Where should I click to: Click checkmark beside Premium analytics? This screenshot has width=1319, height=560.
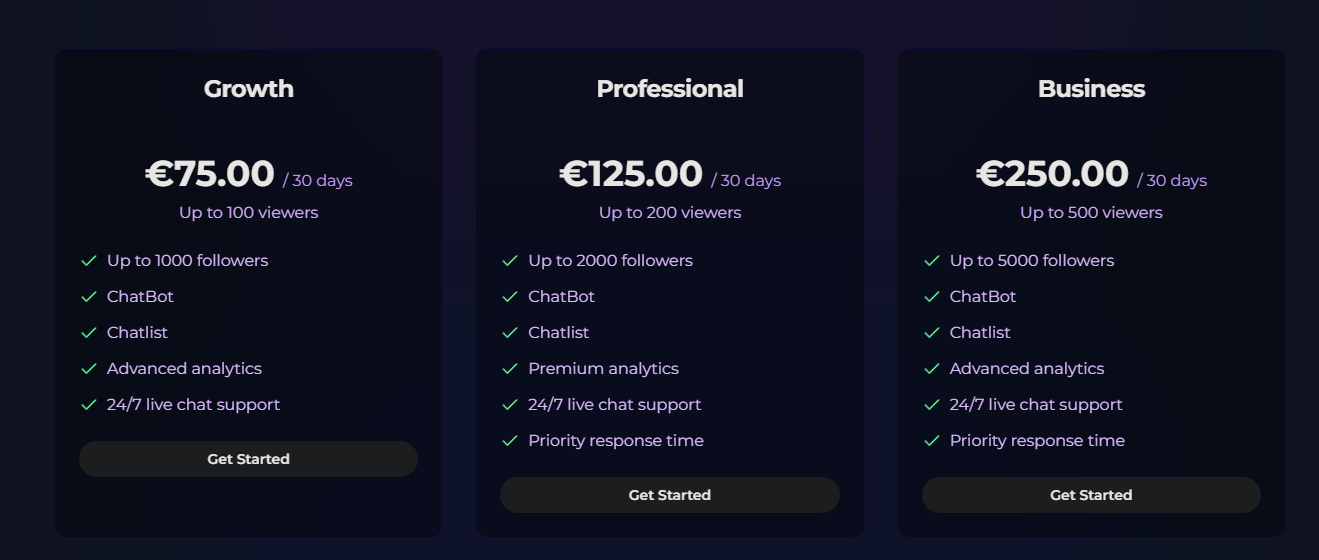coord(510,369)
